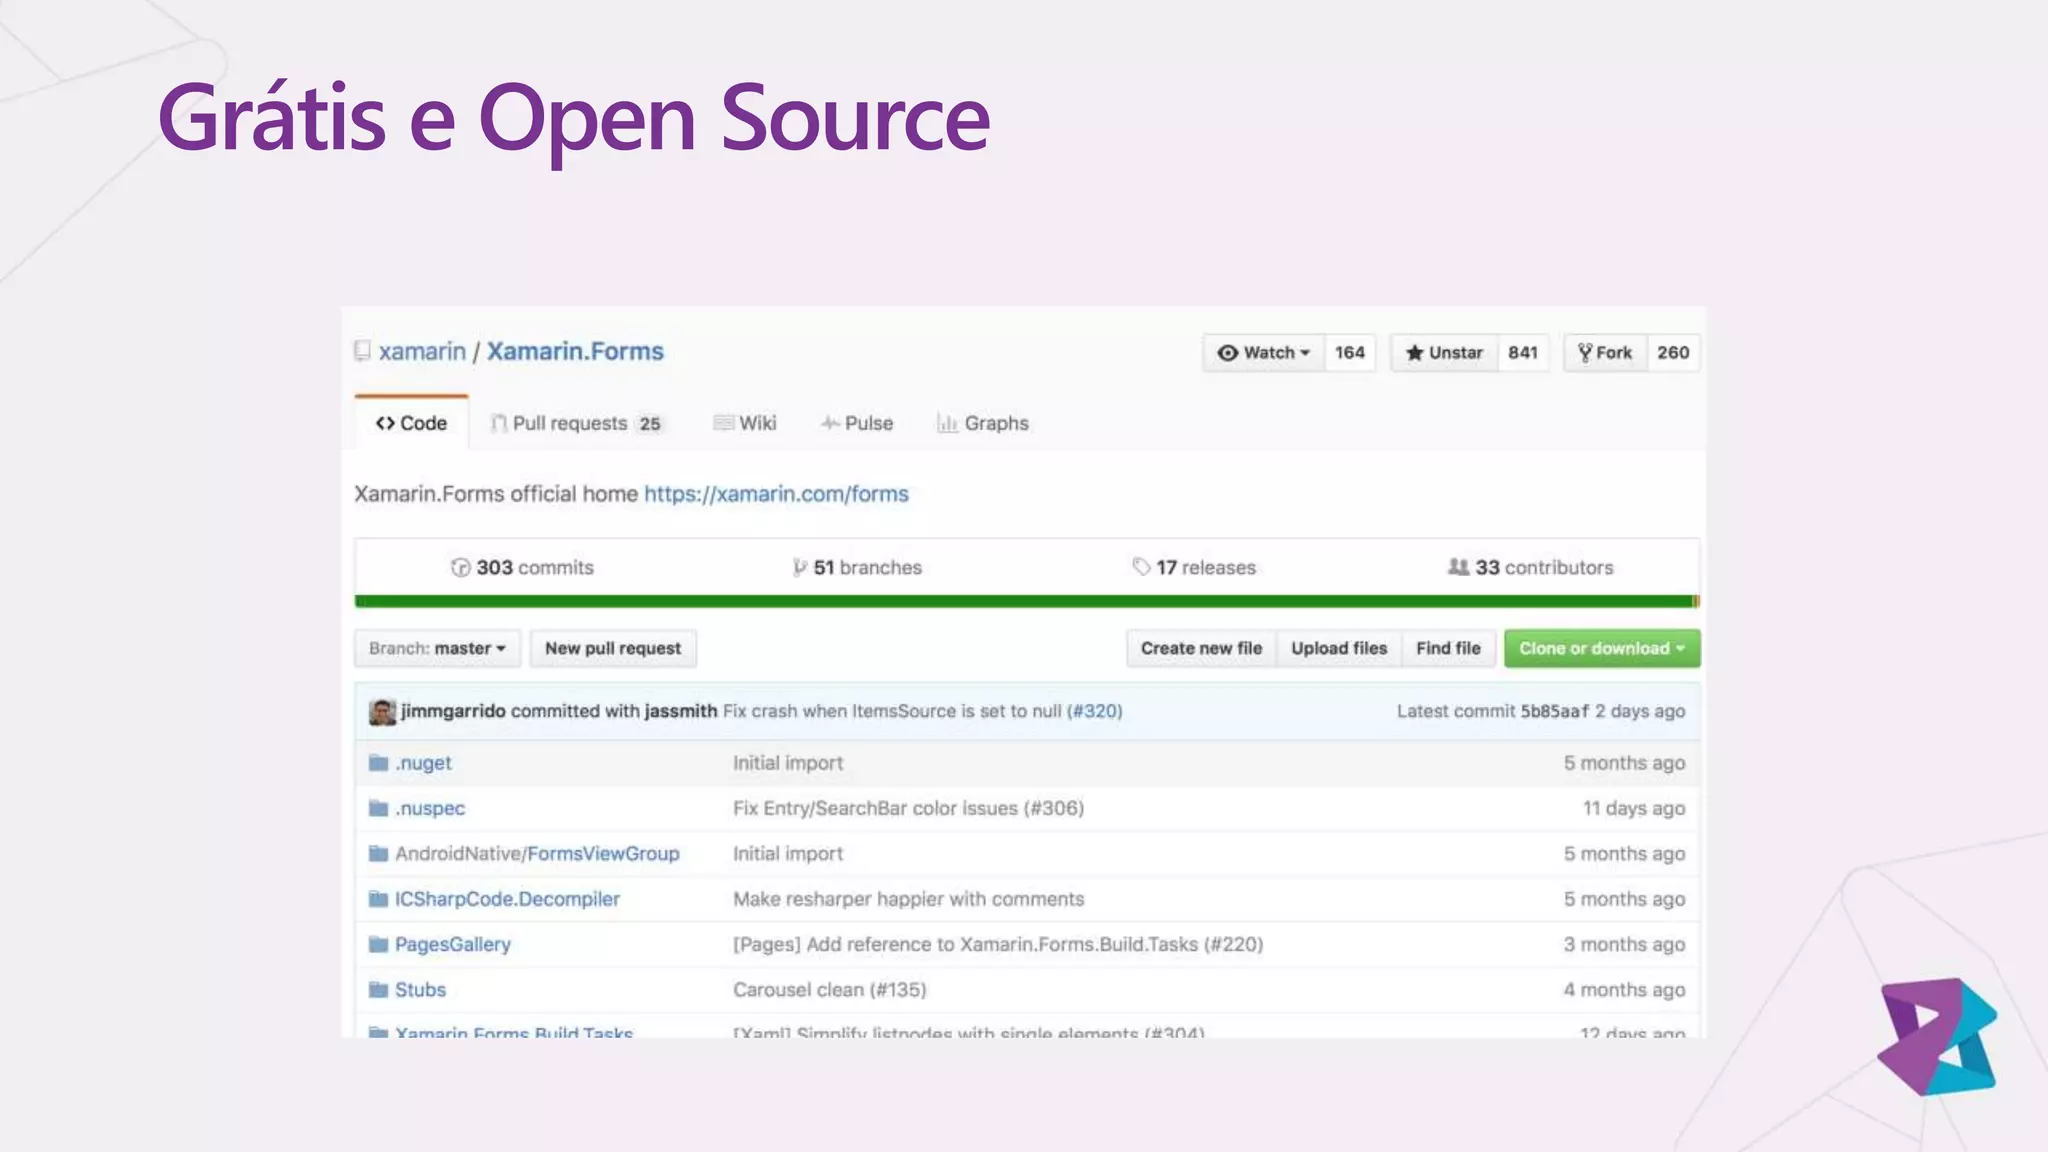Open commit 'Fix Entry/SearchBar color issues (#306)'

point(908,808)
